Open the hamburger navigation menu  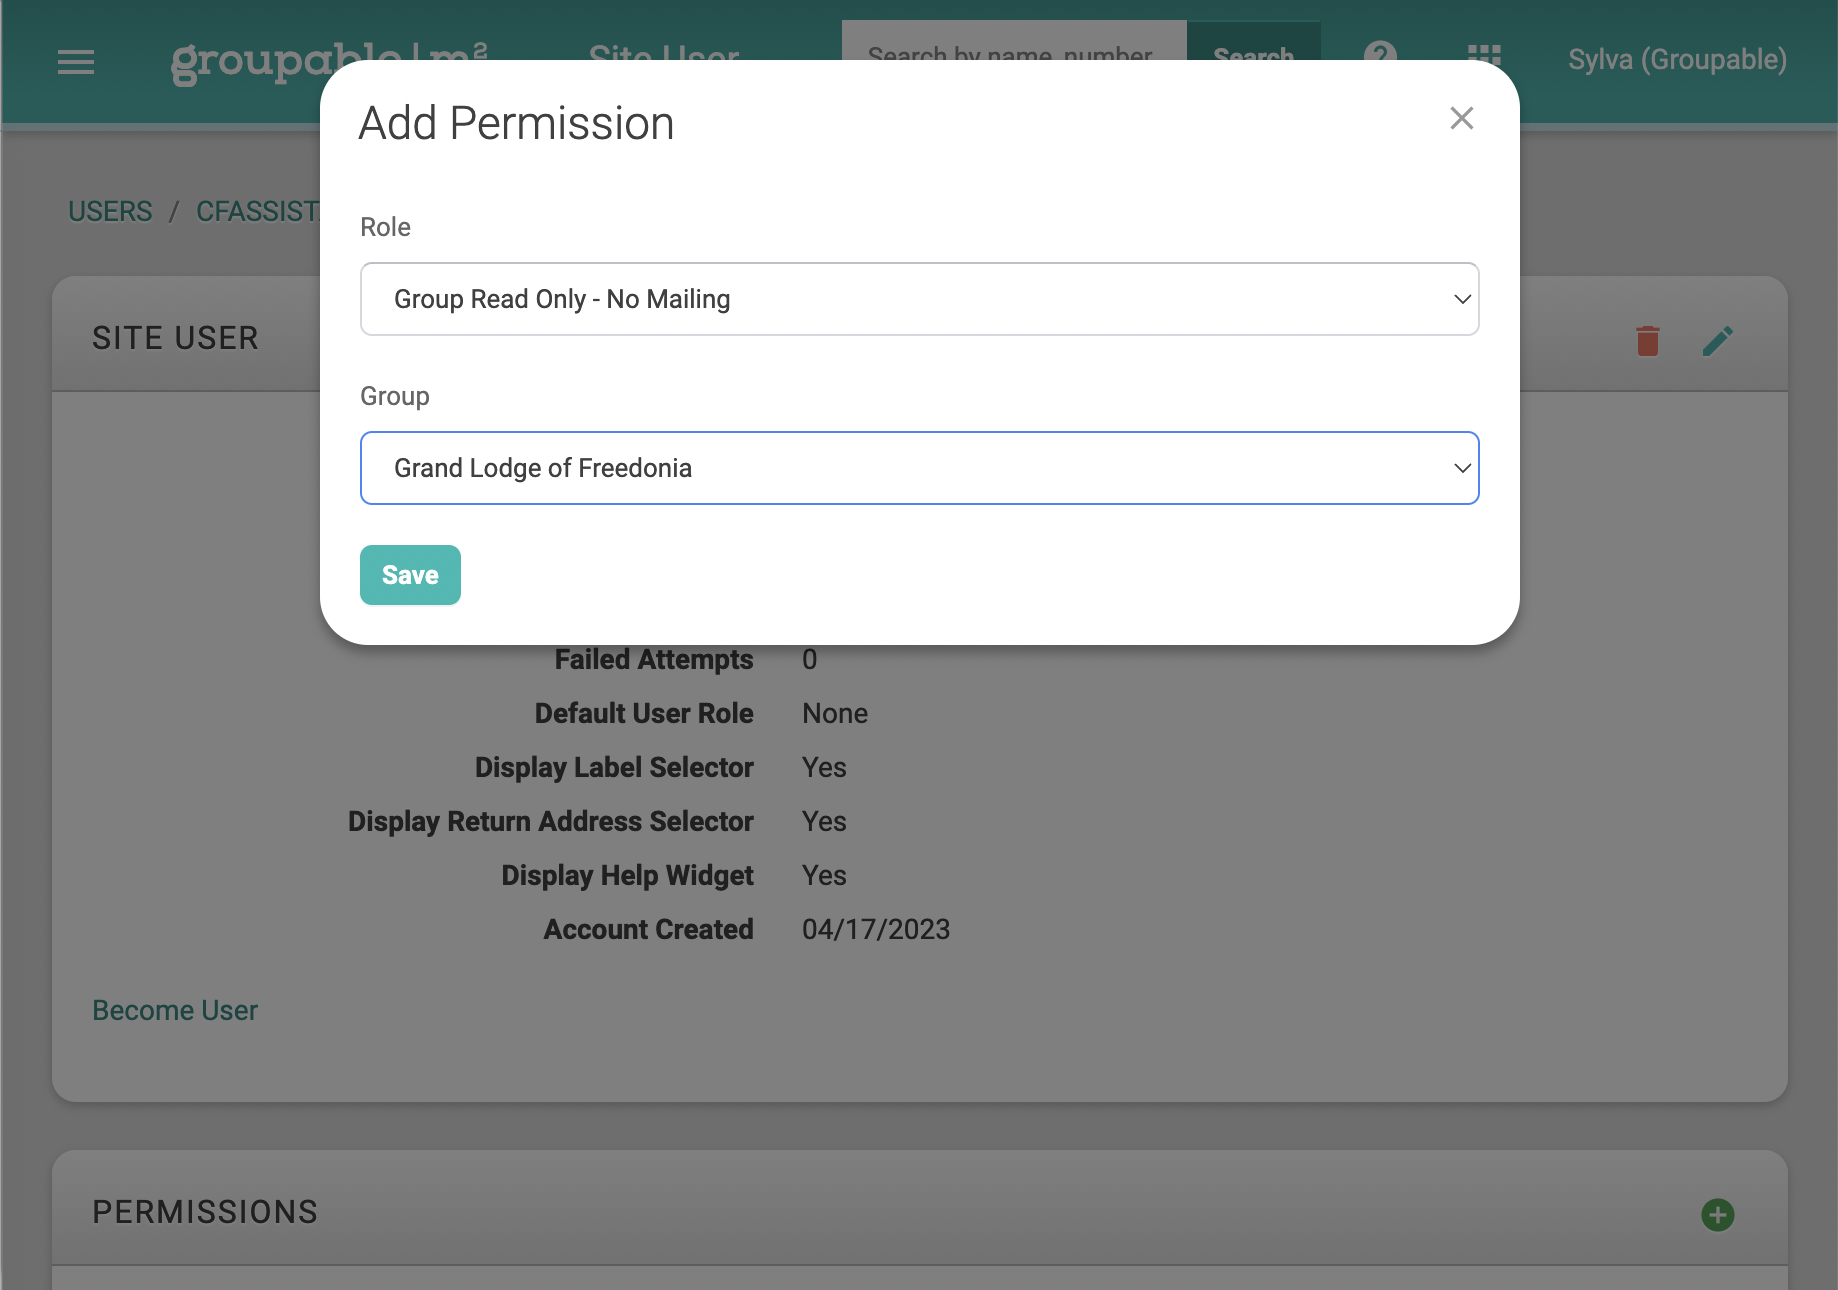[76, 62]
